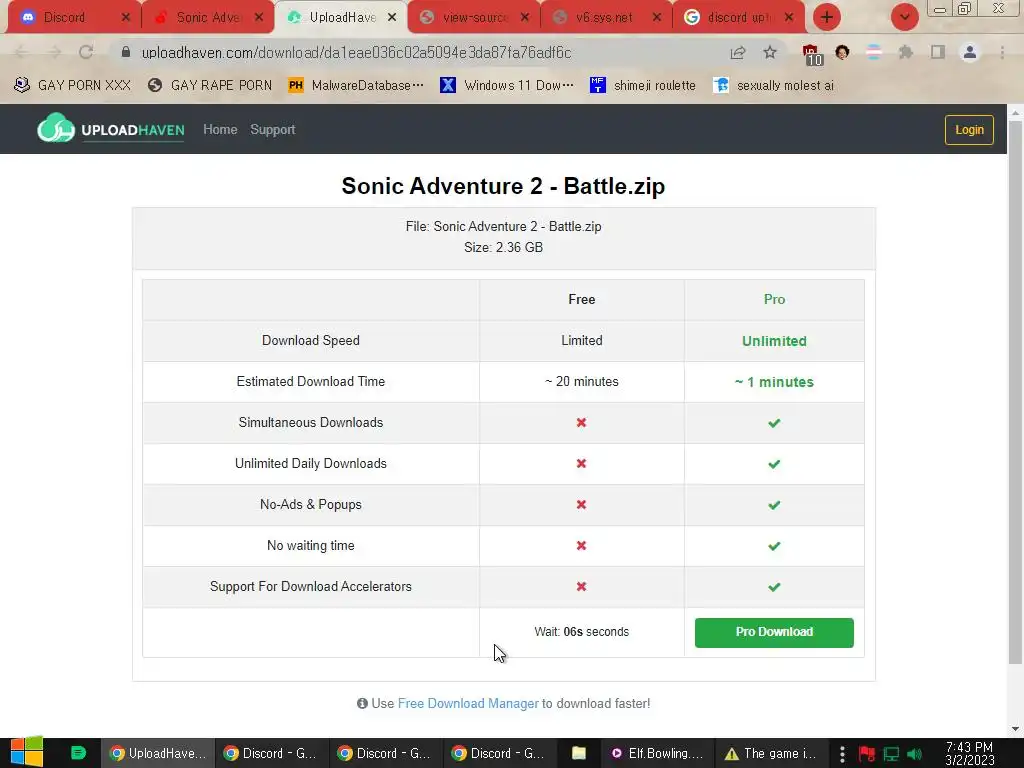Click the page vertical scrollbar thumb
Viewport: 1024px width, 768px height.
click(x=1015, y=392)
